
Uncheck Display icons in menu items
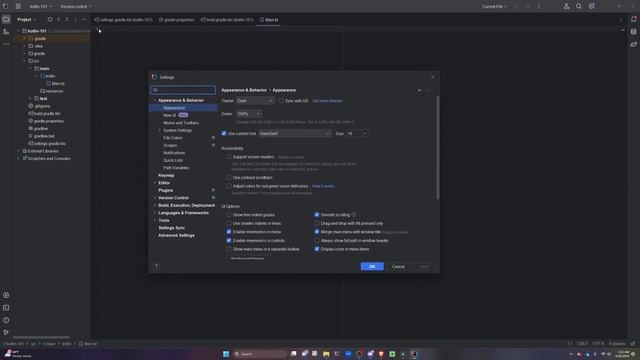pos(317,249)
